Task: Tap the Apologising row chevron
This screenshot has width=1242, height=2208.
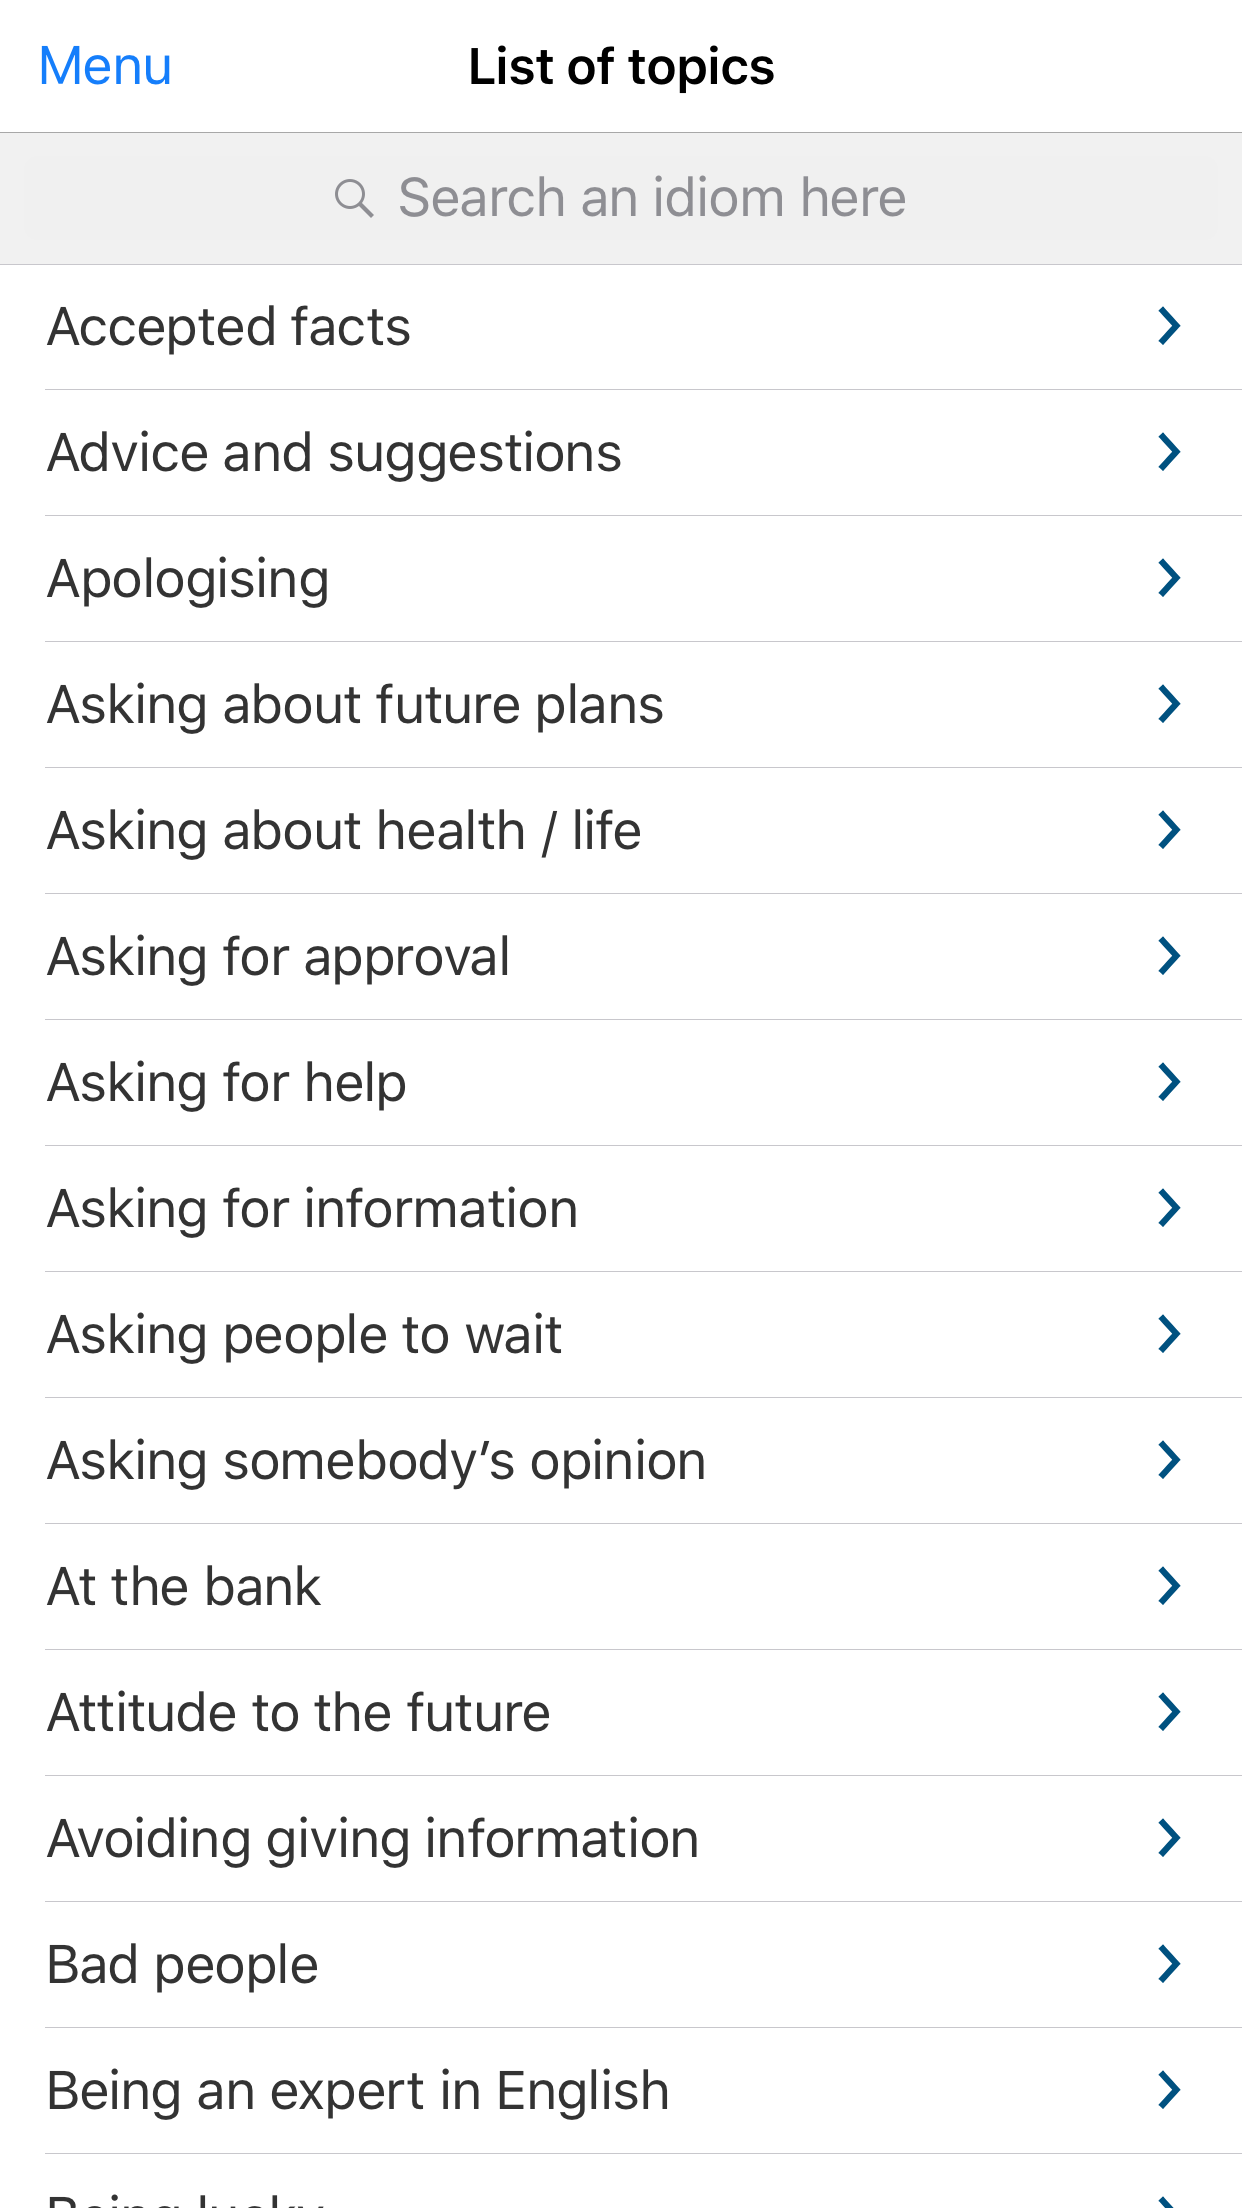Action: [x=1168, y=578]
